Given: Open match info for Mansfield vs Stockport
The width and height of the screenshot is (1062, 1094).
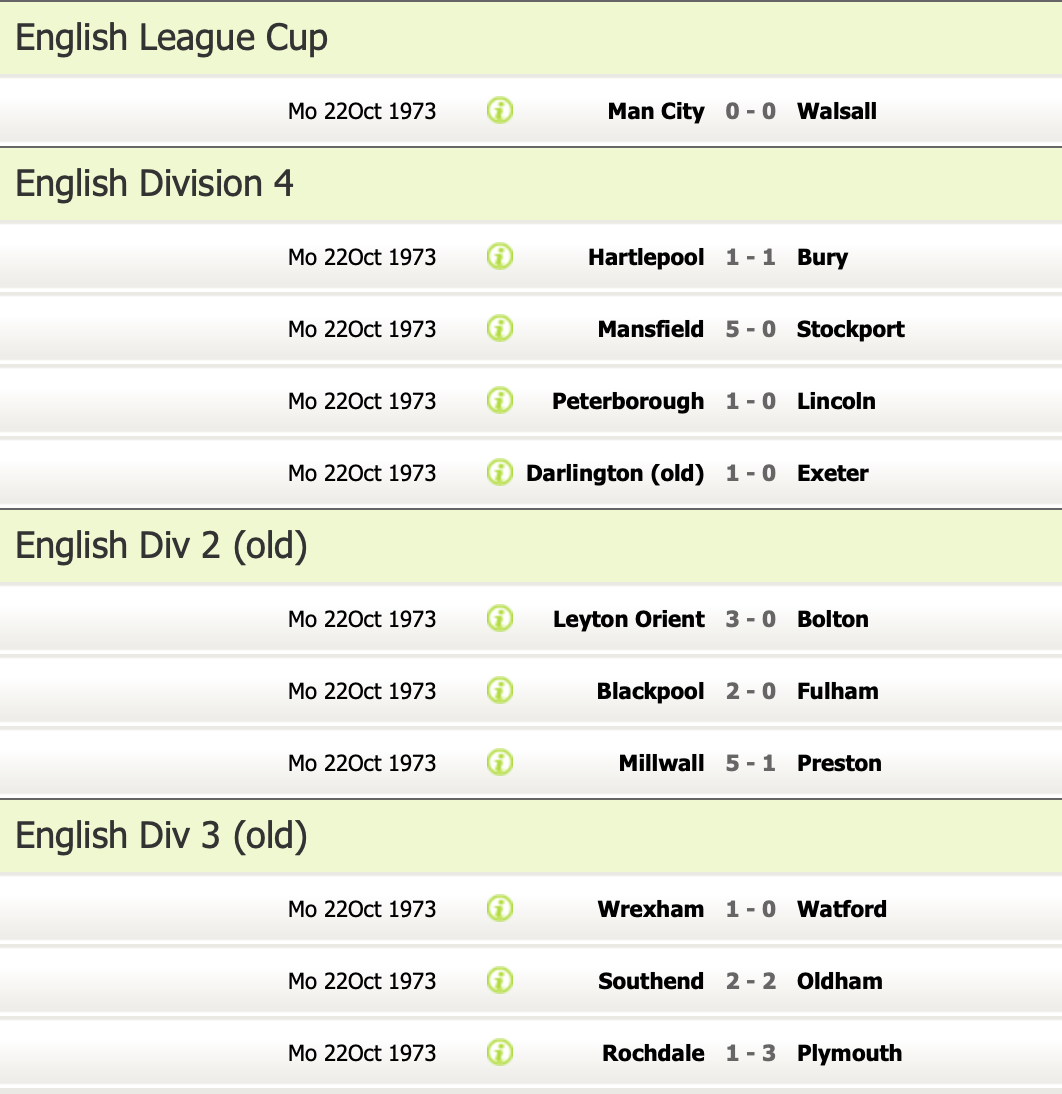Looking at the screenshot, I should pos(500,329).
